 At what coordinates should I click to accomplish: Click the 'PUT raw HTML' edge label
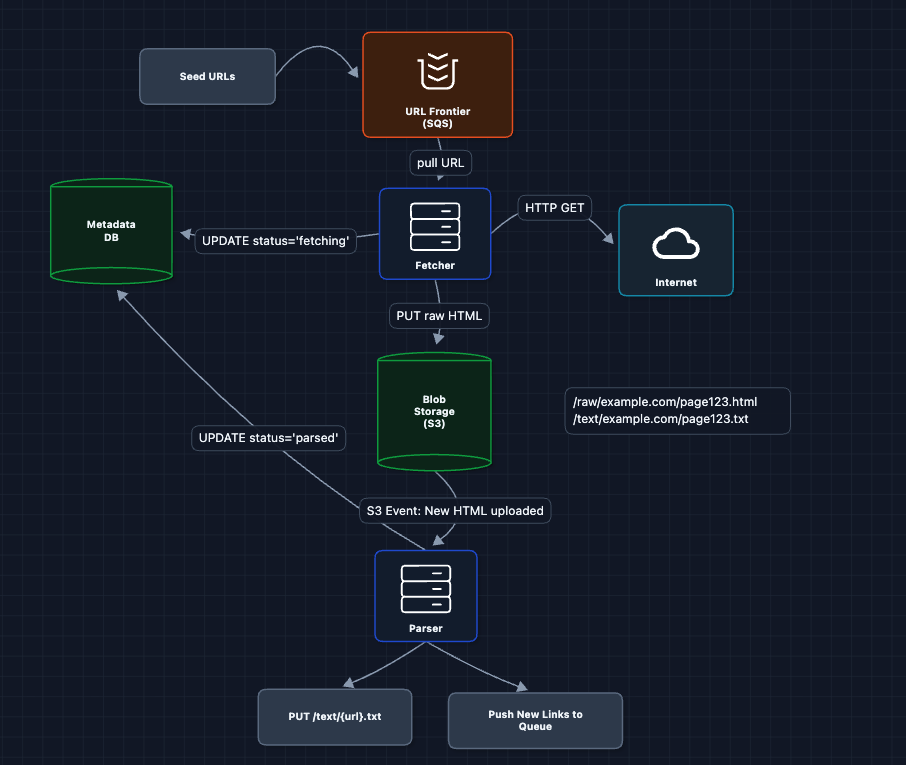click(439, 316)
